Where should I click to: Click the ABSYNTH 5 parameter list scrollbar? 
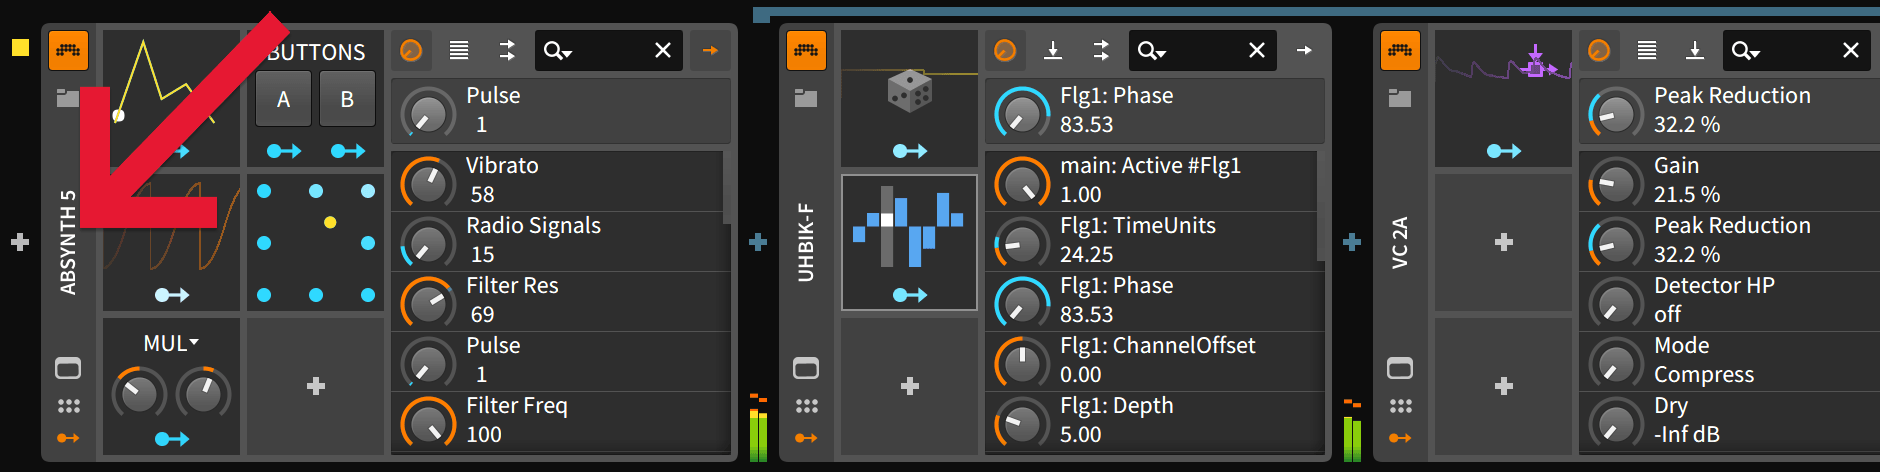click(x=727, y=187)
